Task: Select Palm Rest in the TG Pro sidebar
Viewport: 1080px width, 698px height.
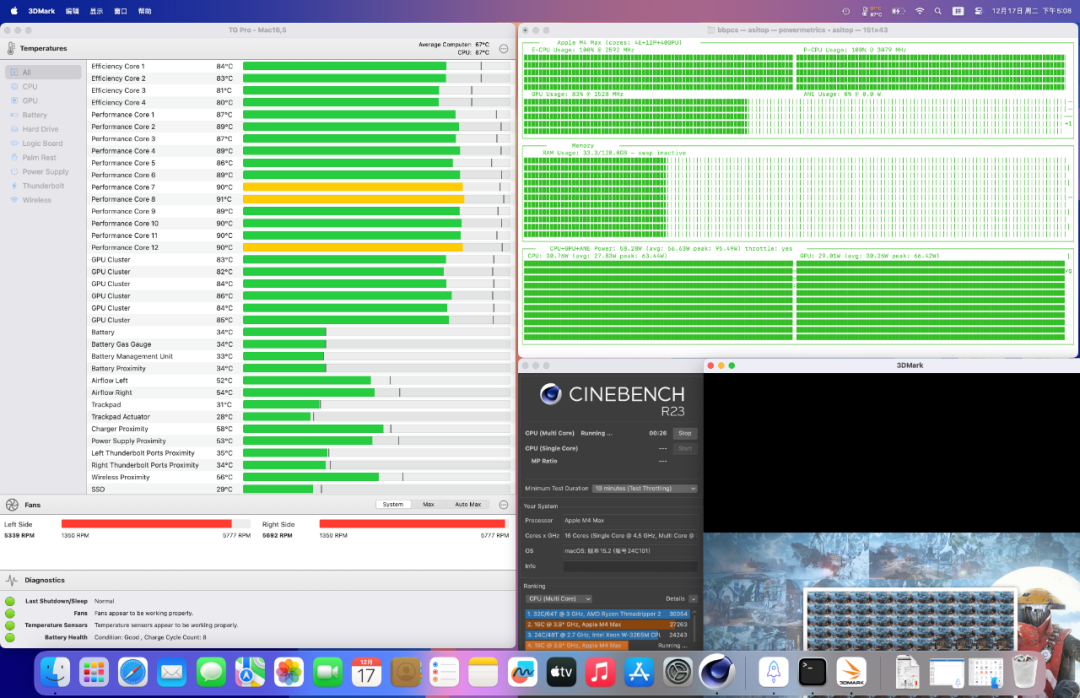Action: 43,158
